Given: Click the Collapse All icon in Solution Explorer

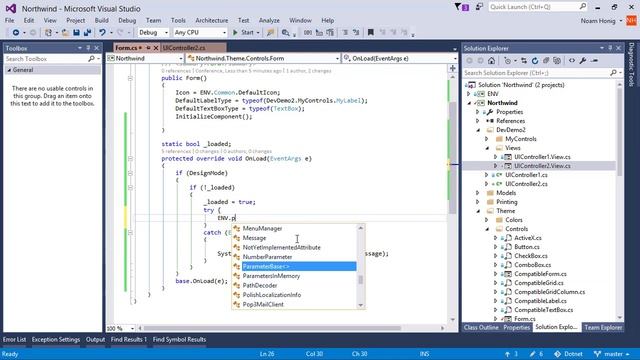Looking at the screenshot, I should pos(546,61).
